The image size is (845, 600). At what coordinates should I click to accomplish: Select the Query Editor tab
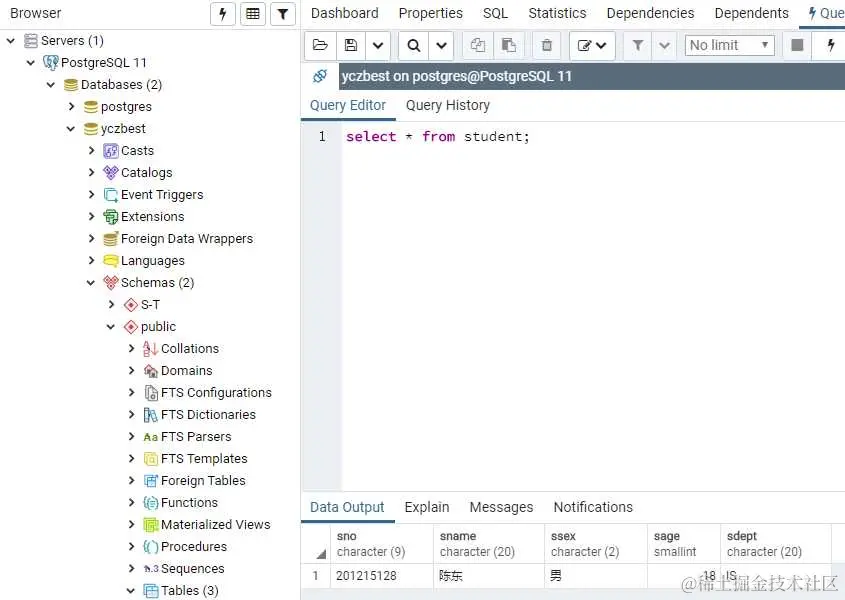348,105
